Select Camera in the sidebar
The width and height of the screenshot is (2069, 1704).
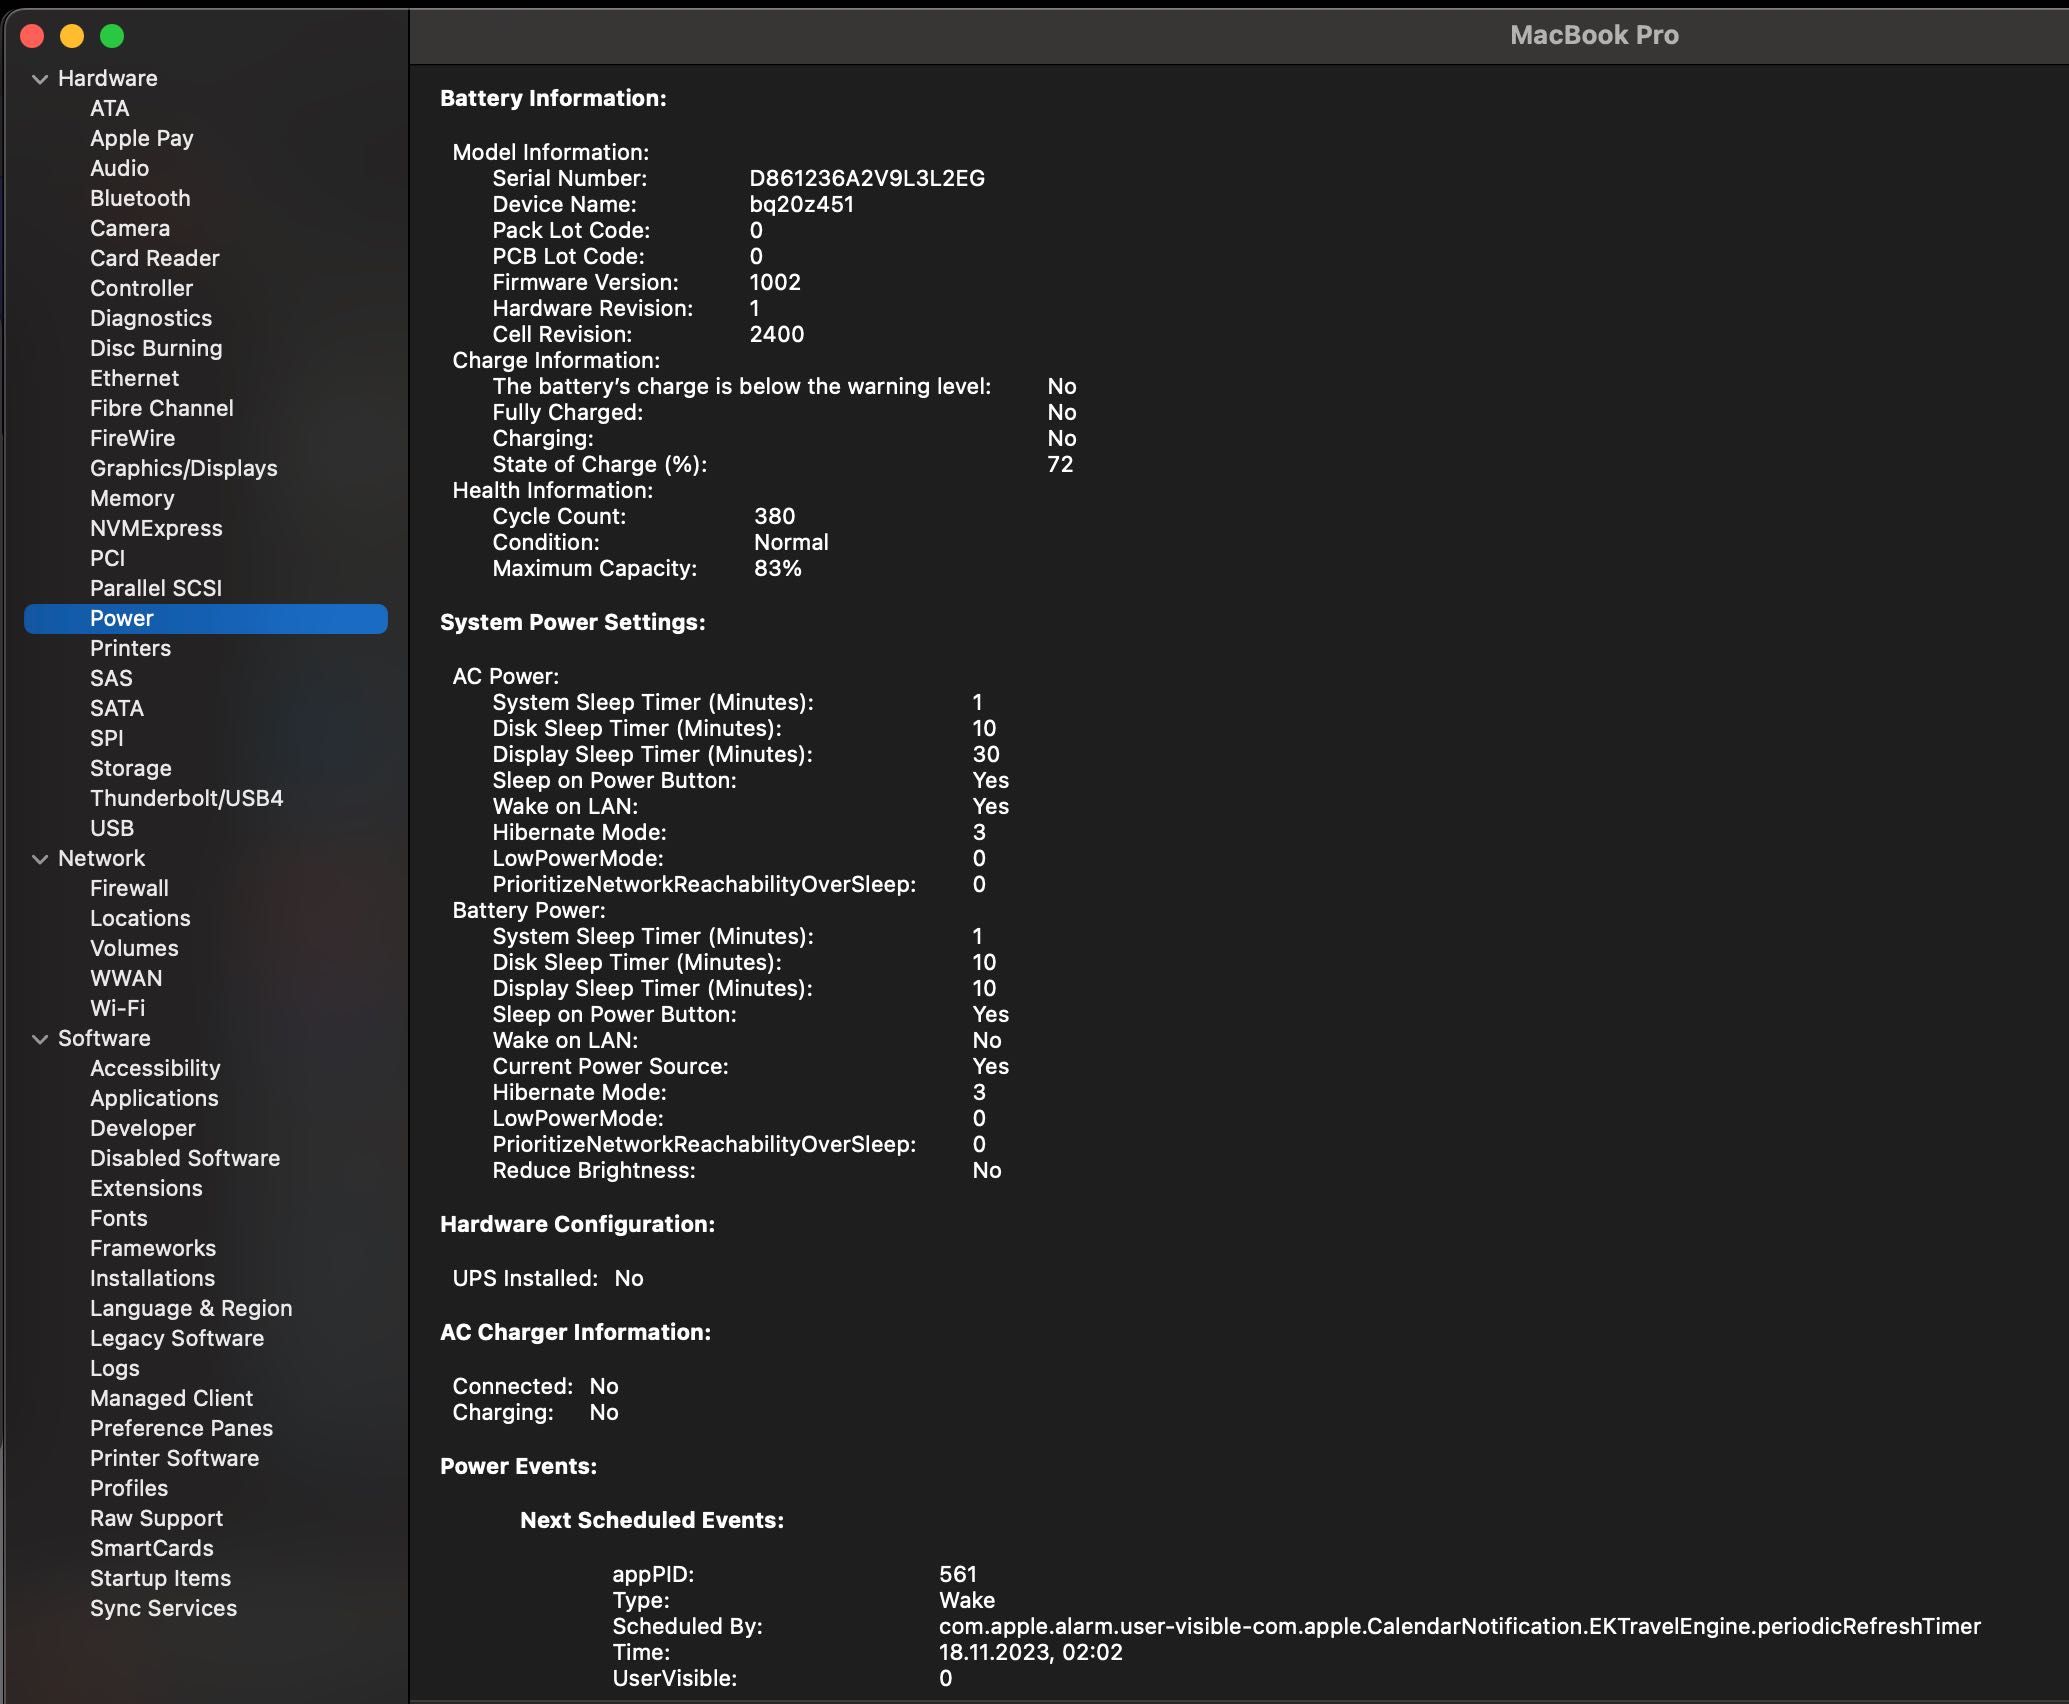130,228
